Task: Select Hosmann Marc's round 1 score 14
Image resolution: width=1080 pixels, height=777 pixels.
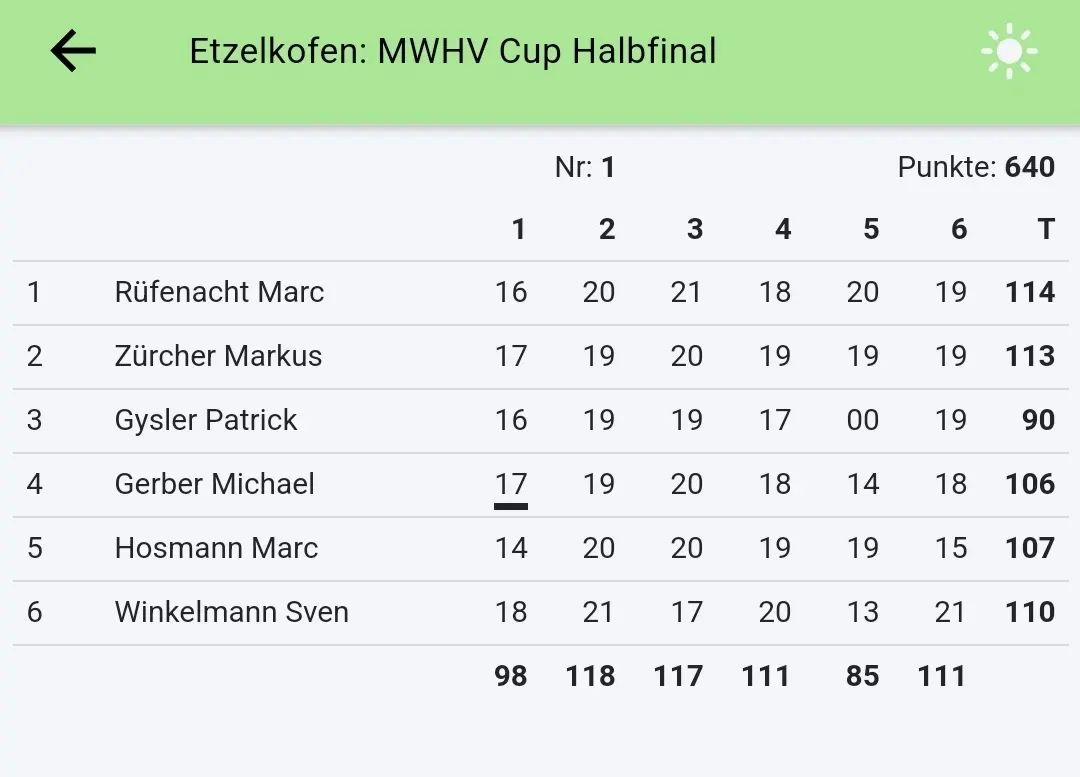Action: click(511, 548)
